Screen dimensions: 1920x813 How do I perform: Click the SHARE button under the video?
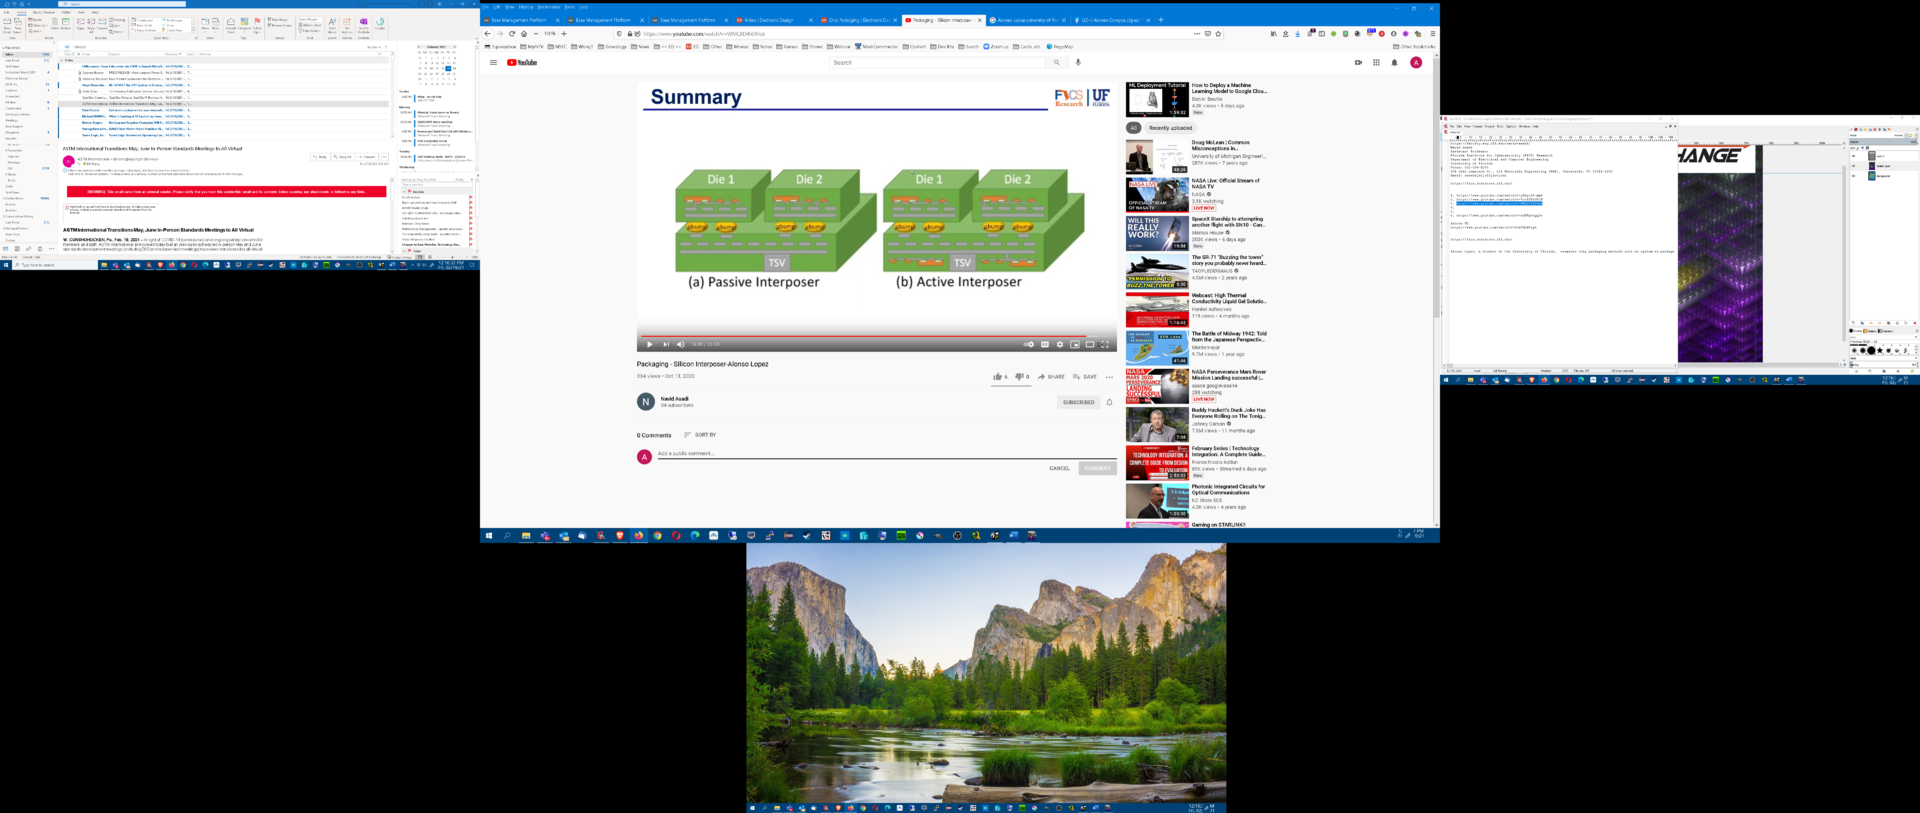(1051, 377)
